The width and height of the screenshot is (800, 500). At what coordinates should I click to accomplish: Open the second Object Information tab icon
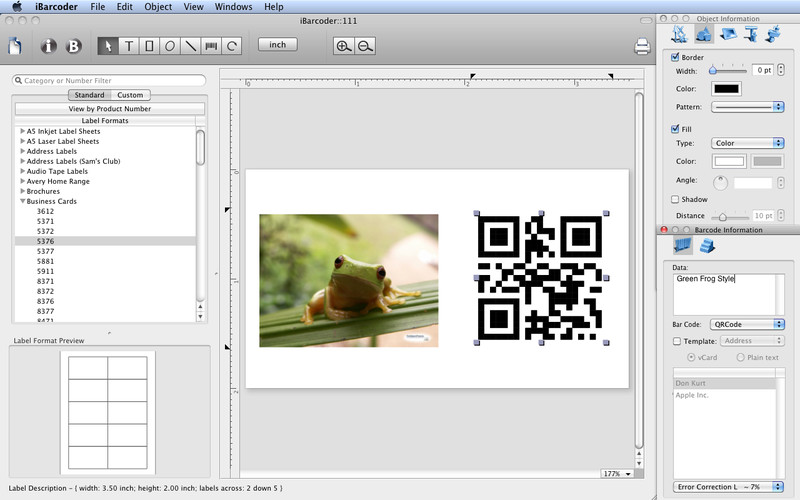click(704, 34)
